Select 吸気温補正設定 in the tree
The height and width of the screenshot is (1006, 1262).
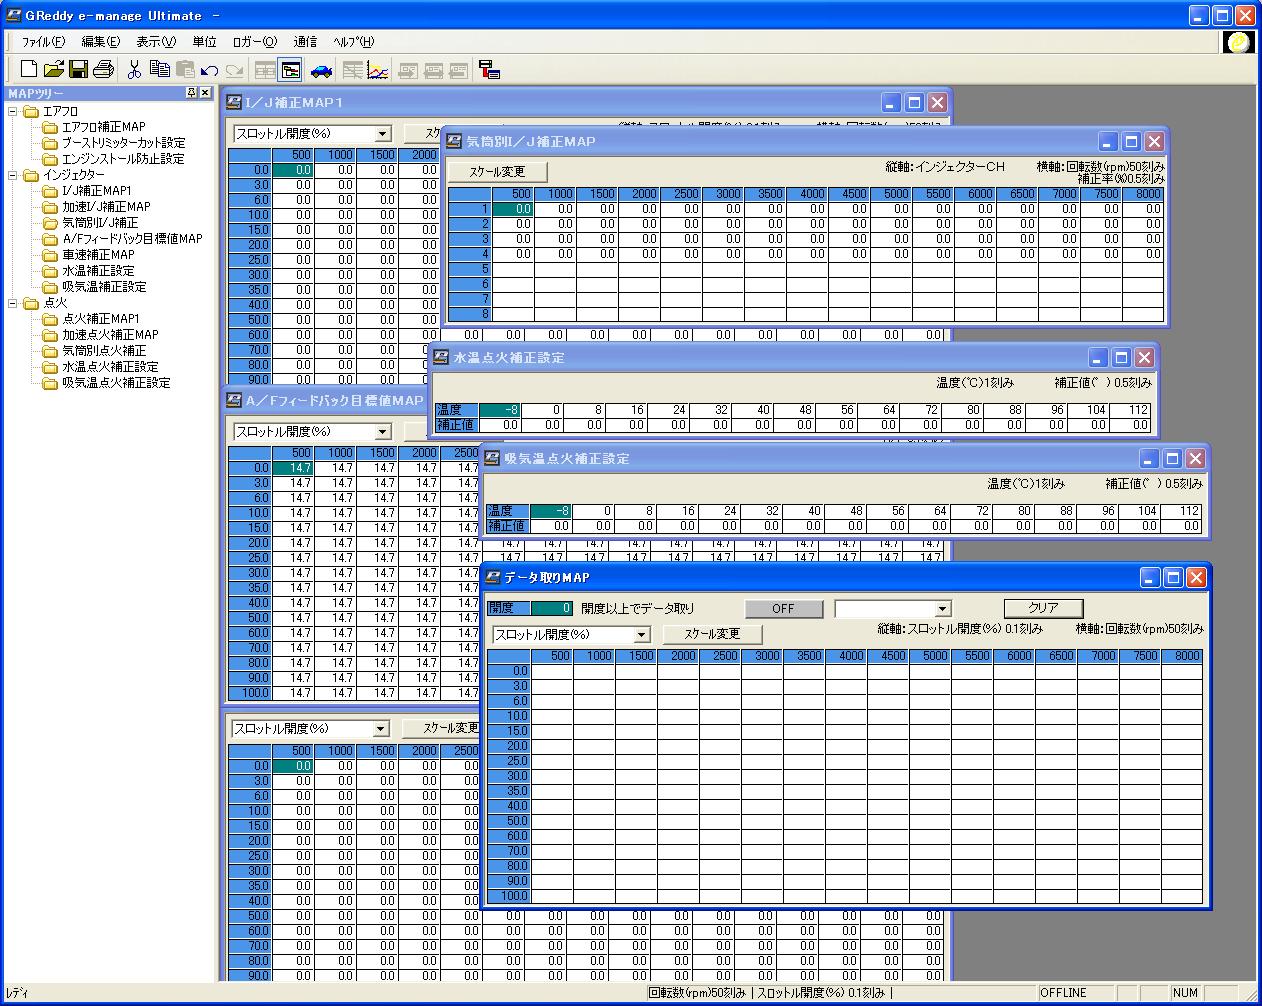click(x=104, y=287)
